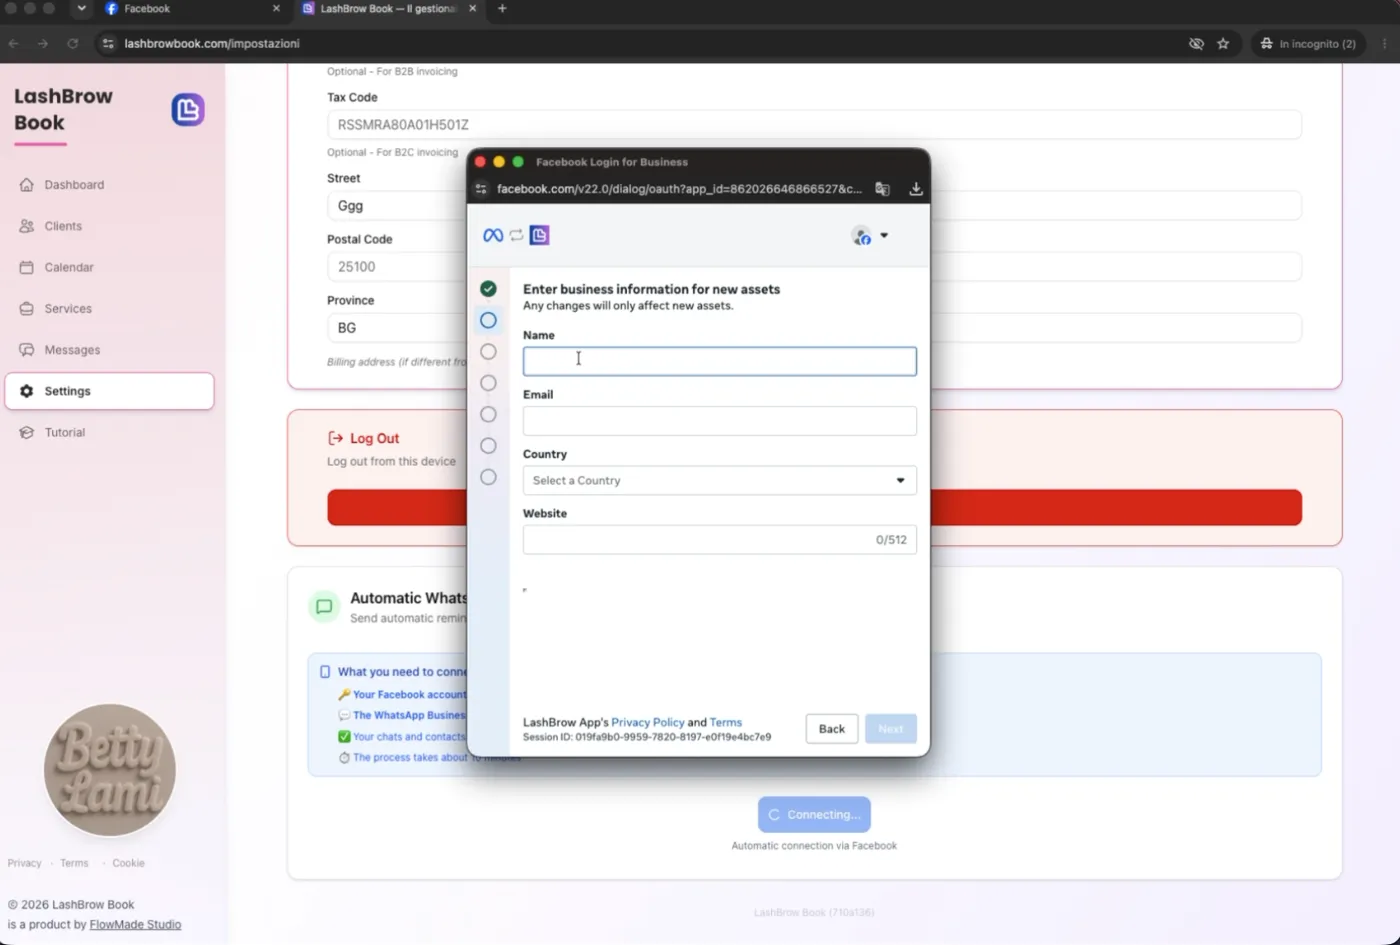Expand the tab search dropdown arrow
Image resolution: width=1400 pixels, height=945 pixels.
coord(81,9)
